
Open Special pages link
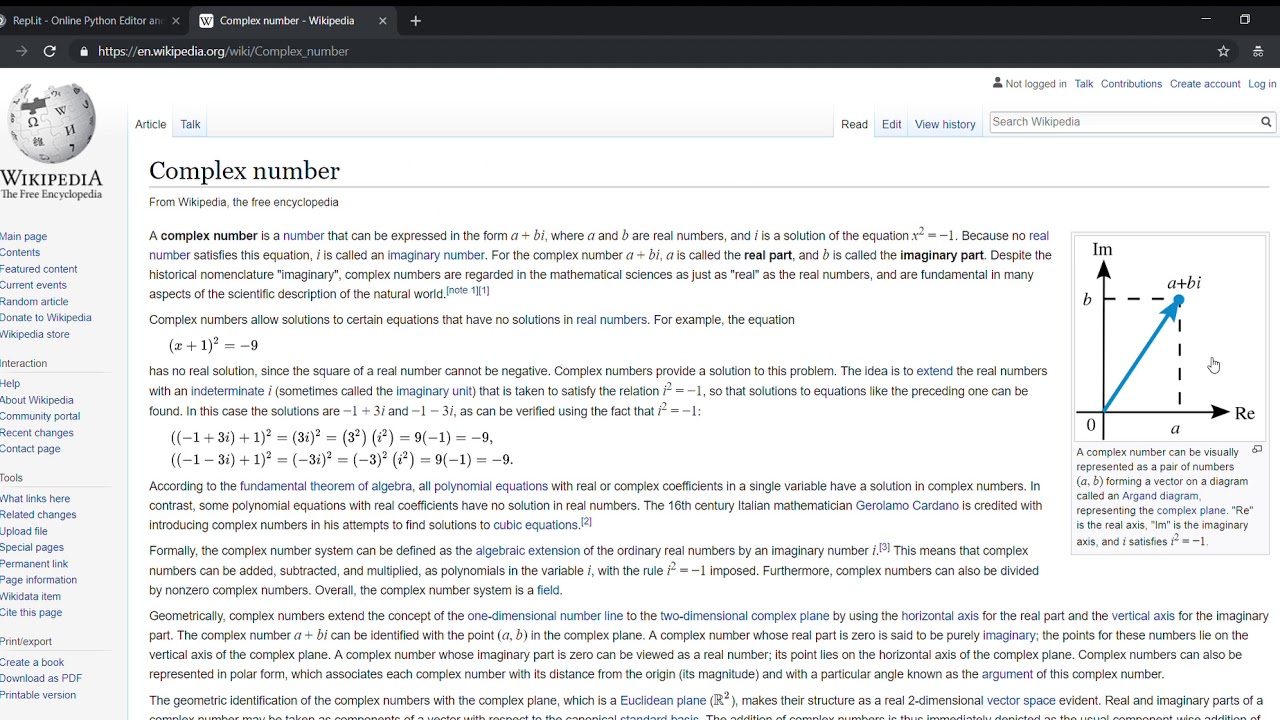(32, 547)
